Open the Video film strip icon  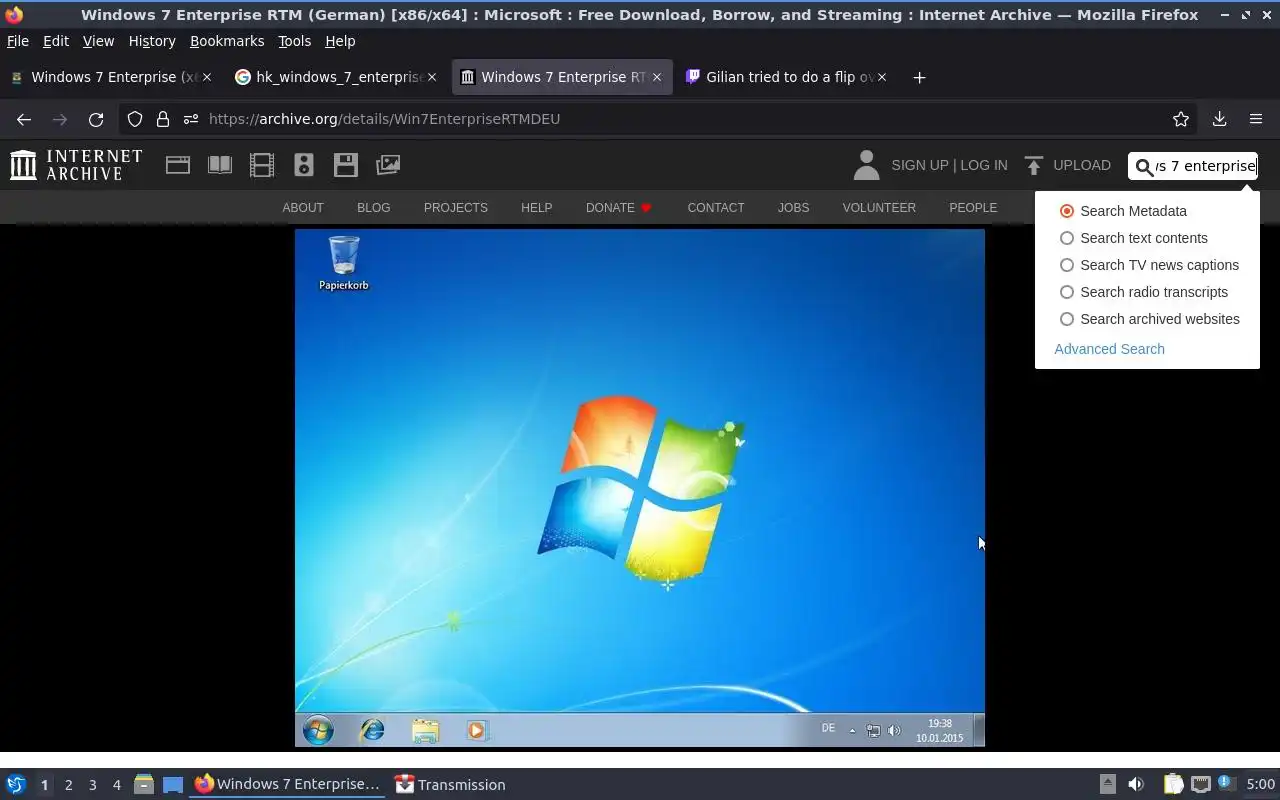[262, 165]
